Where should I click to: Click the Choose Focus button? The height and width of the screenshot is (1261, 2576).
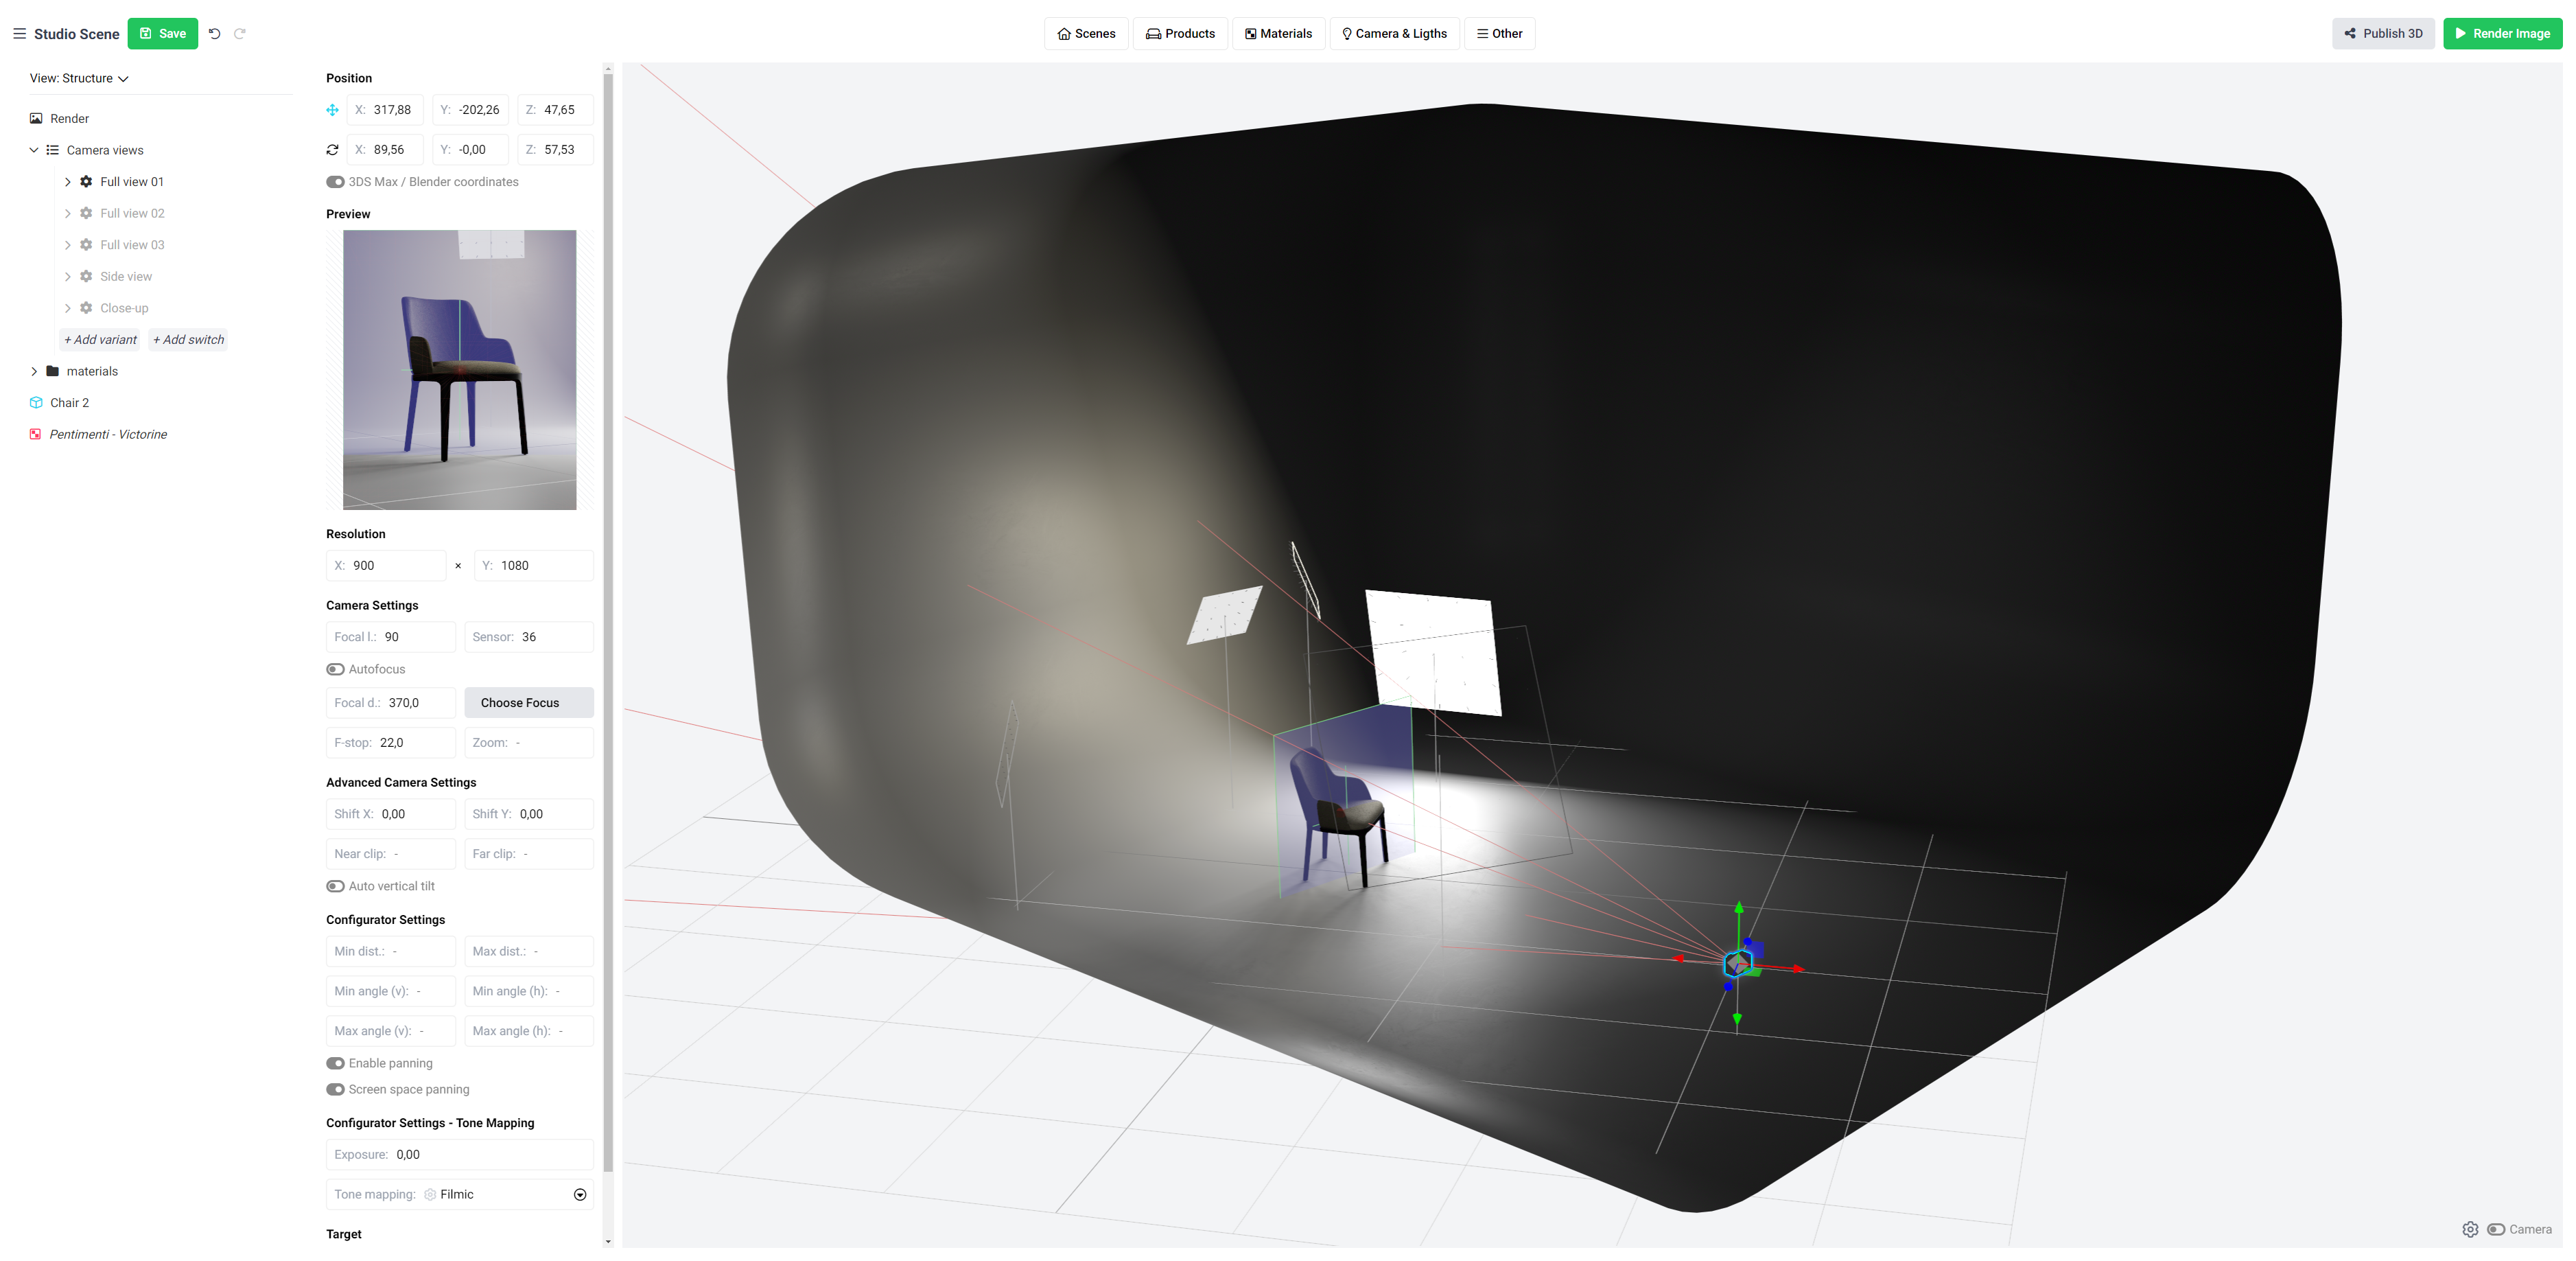click(x=528, y=702)
